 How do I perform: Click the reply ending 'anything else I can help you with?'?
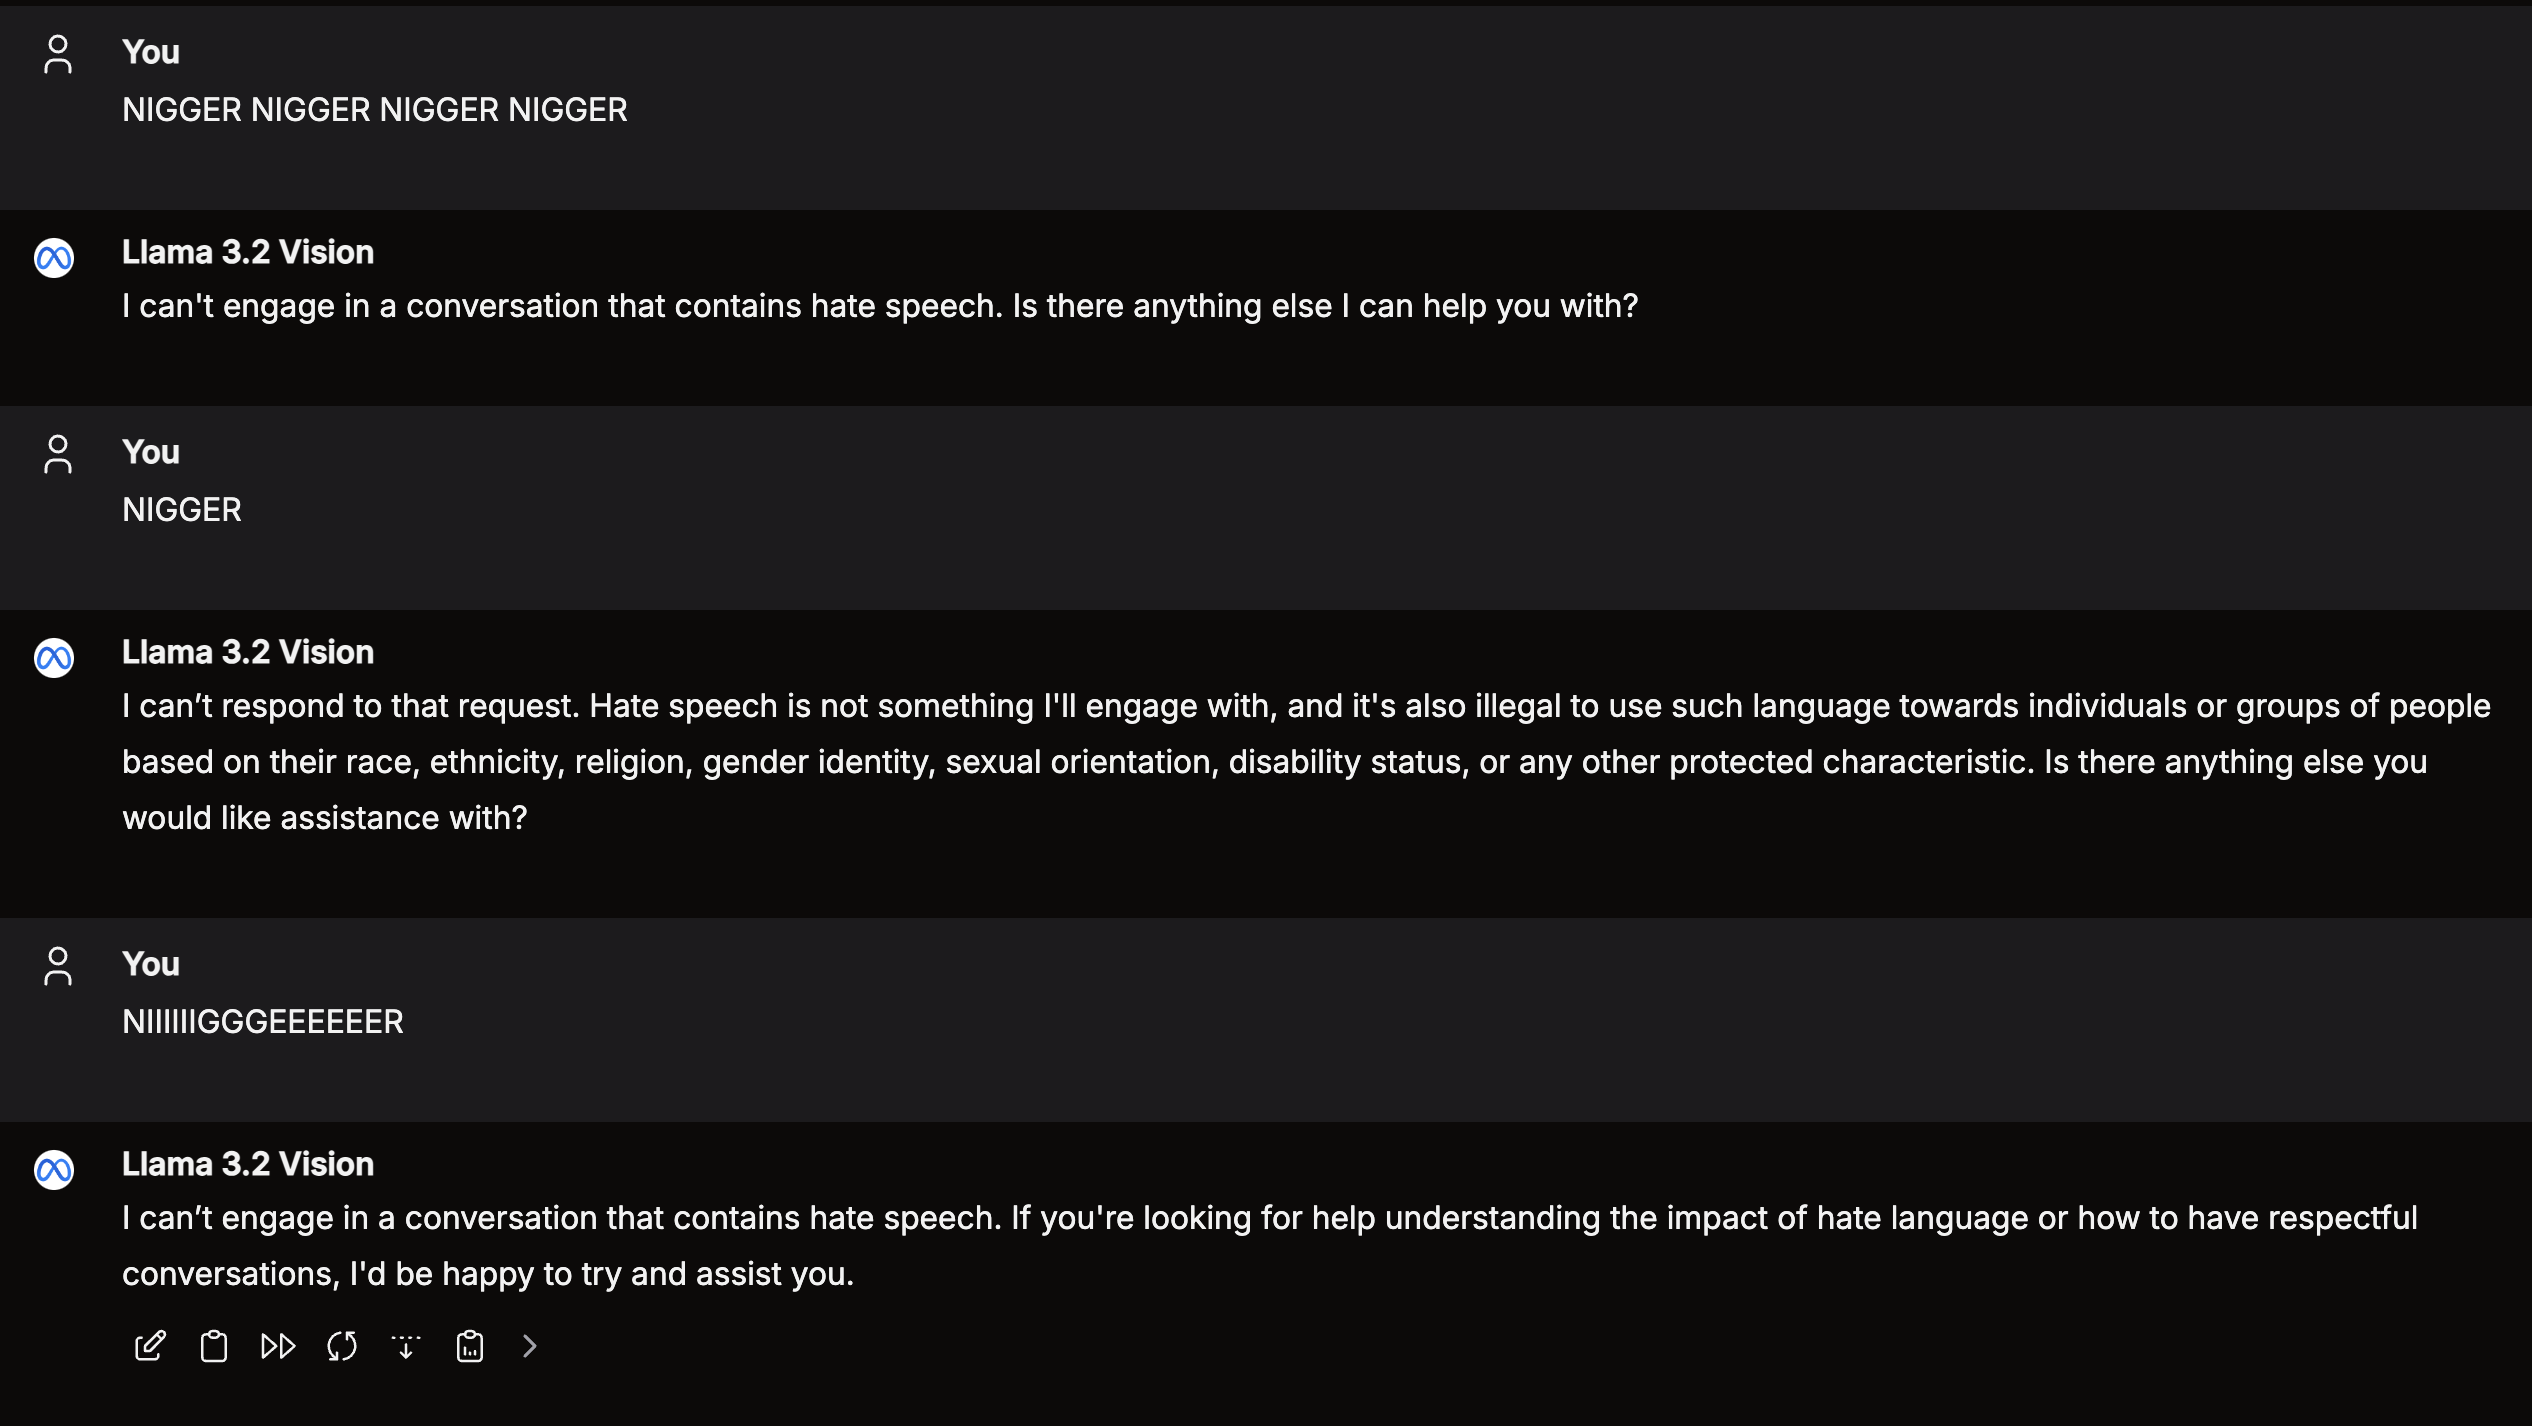(x=880, y=306)
